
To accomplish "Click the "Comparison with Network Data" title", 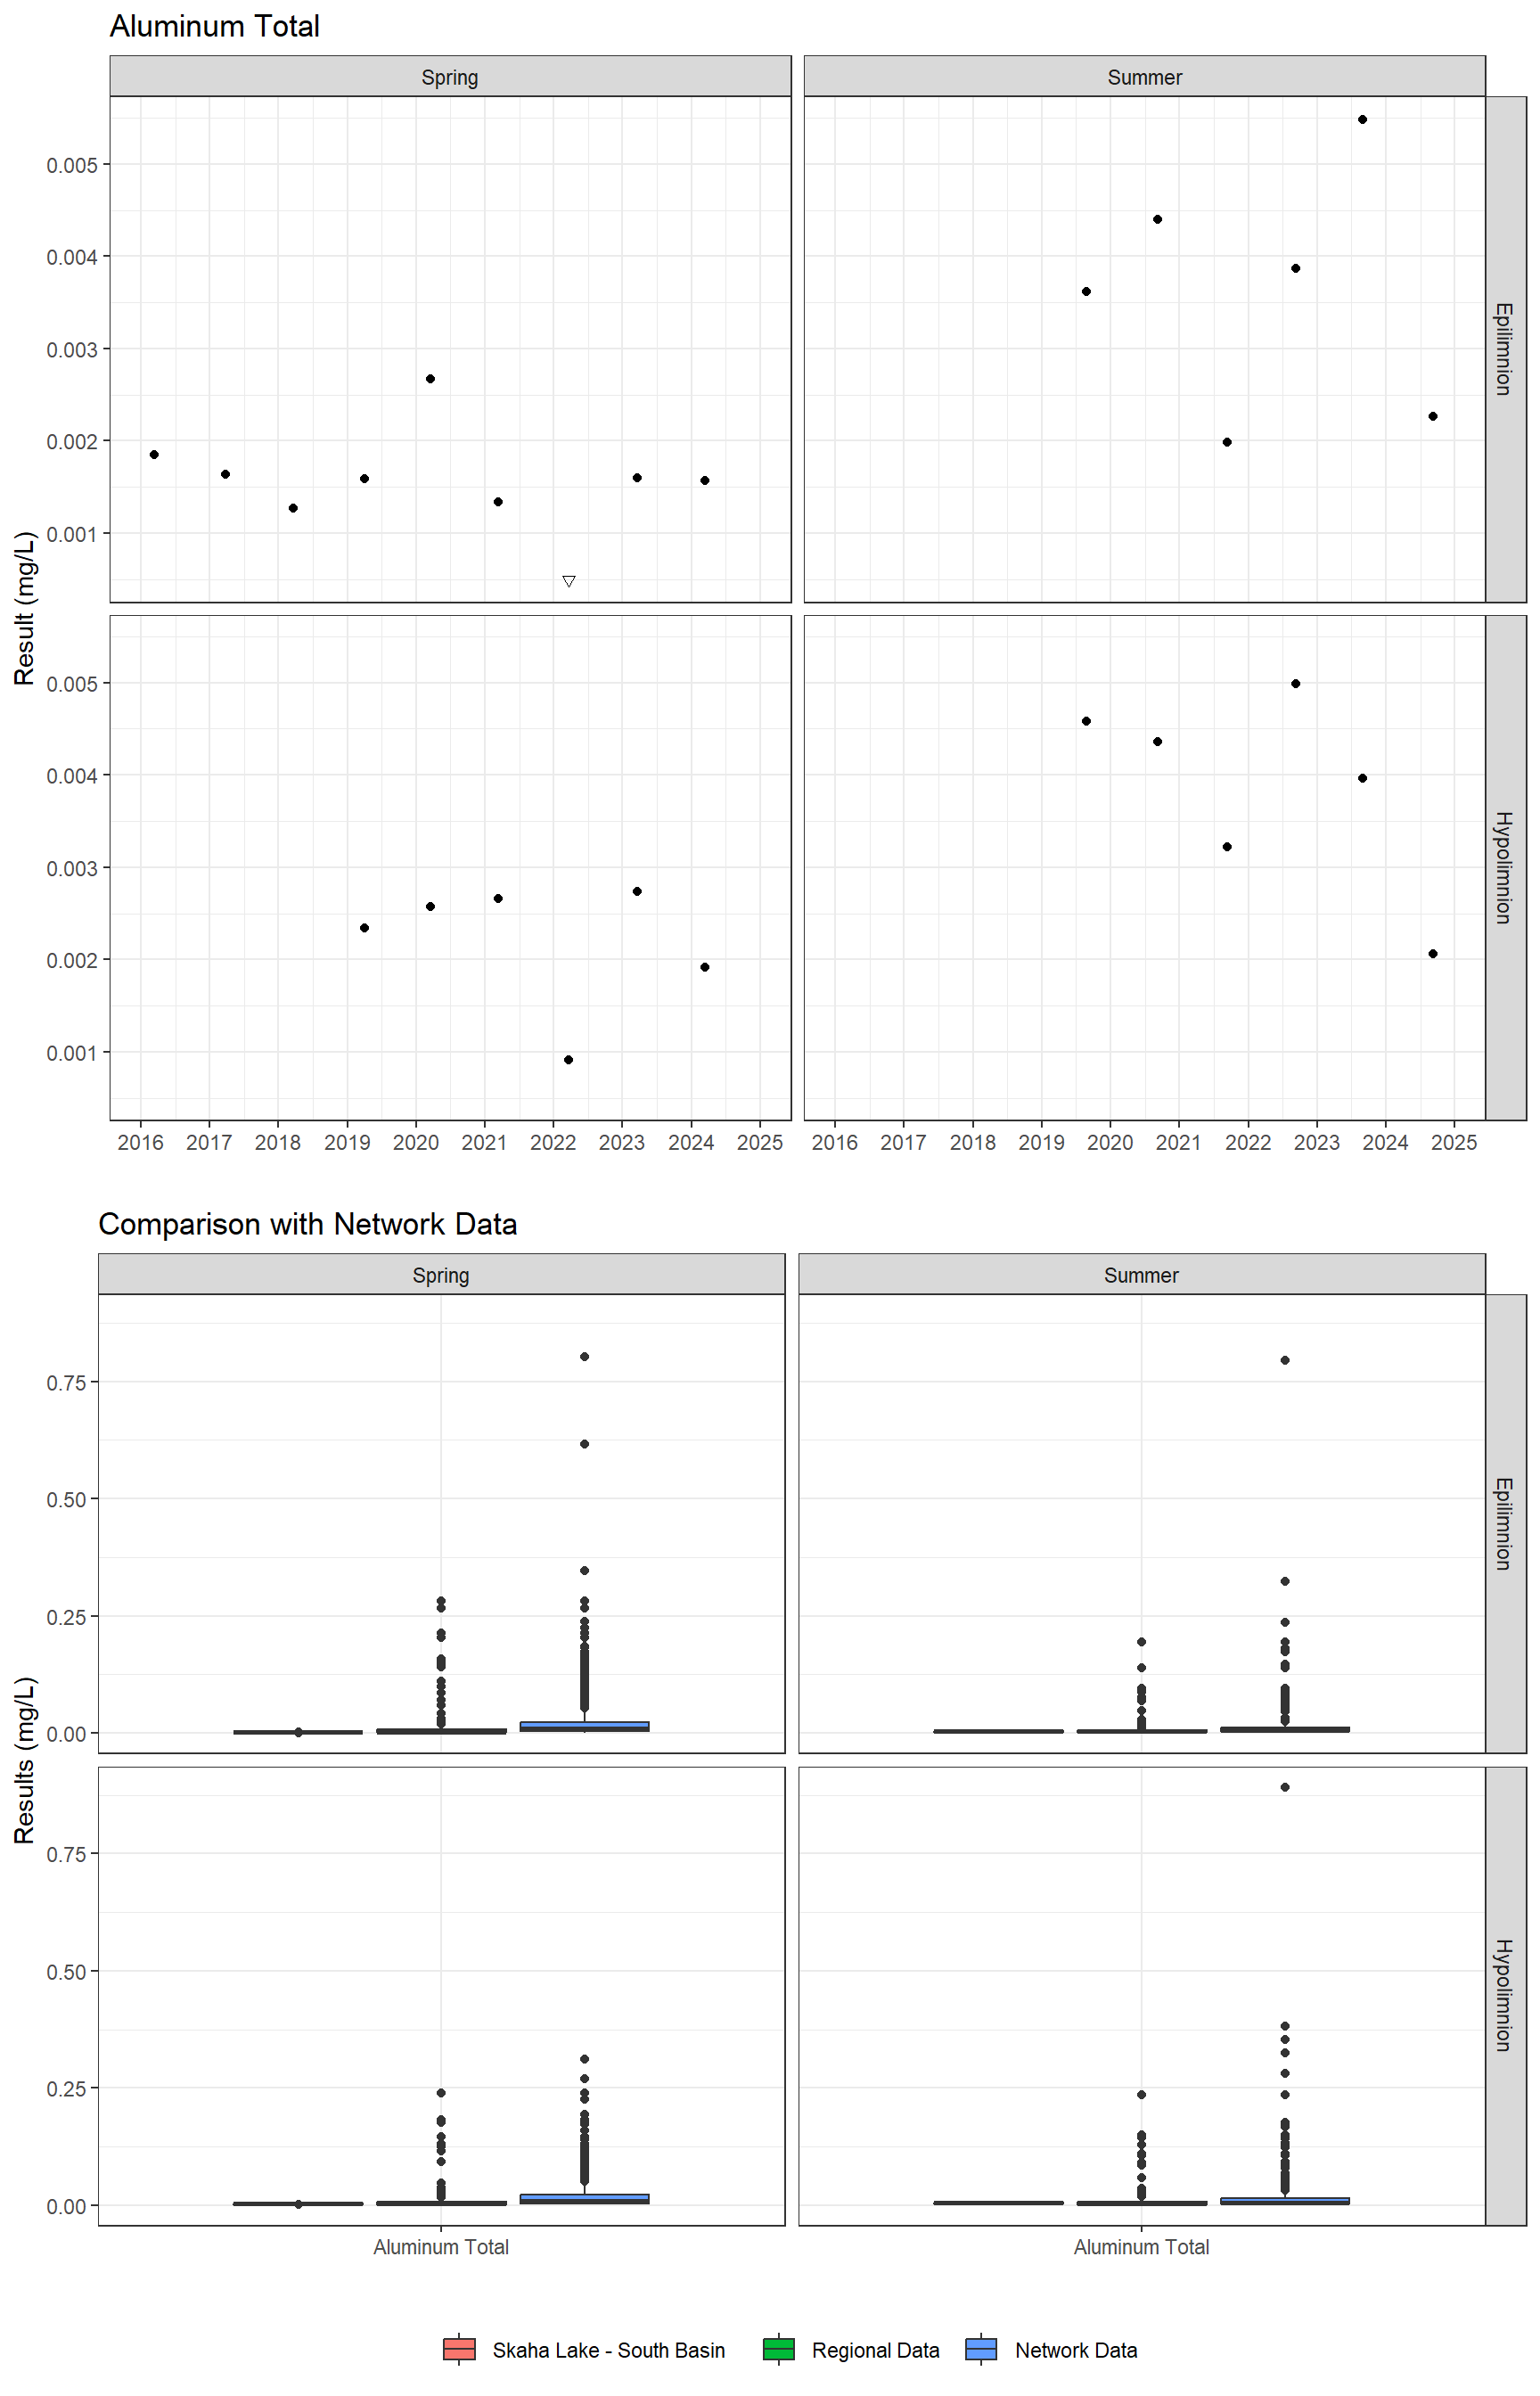I will click(307, 1224).
